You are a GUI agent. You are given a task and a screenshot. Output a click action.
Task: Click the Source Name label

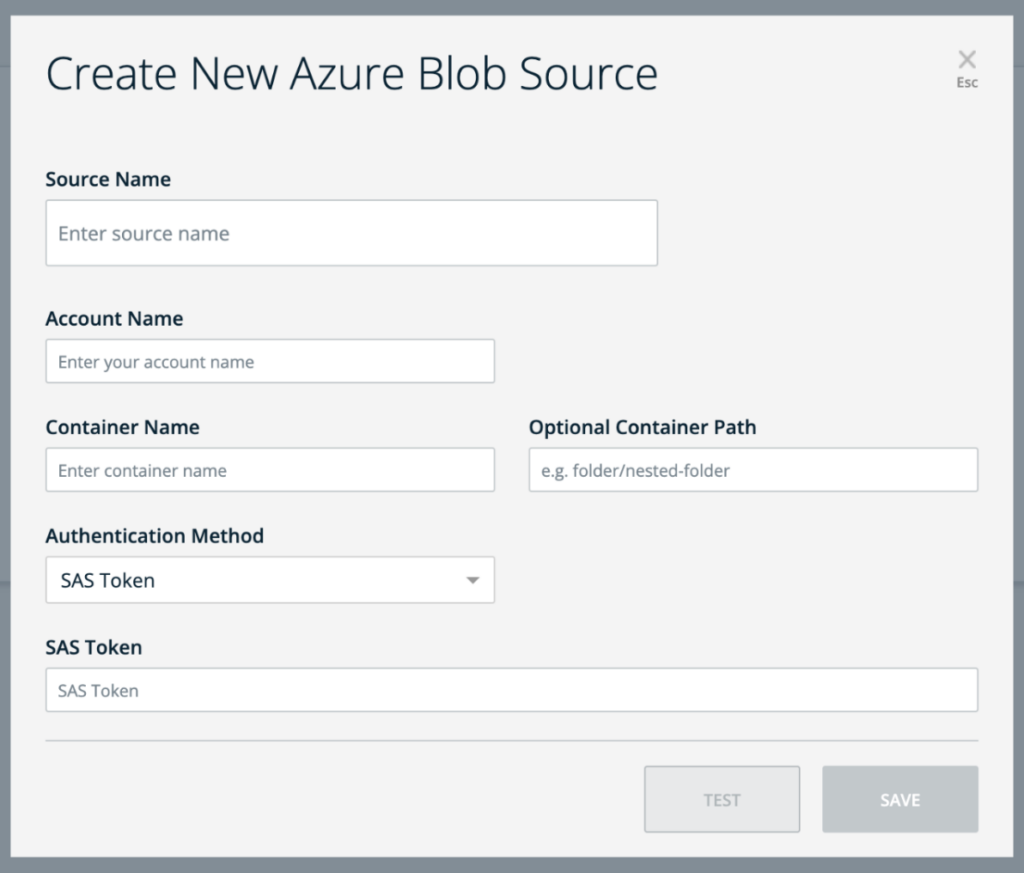pos(108,179)
